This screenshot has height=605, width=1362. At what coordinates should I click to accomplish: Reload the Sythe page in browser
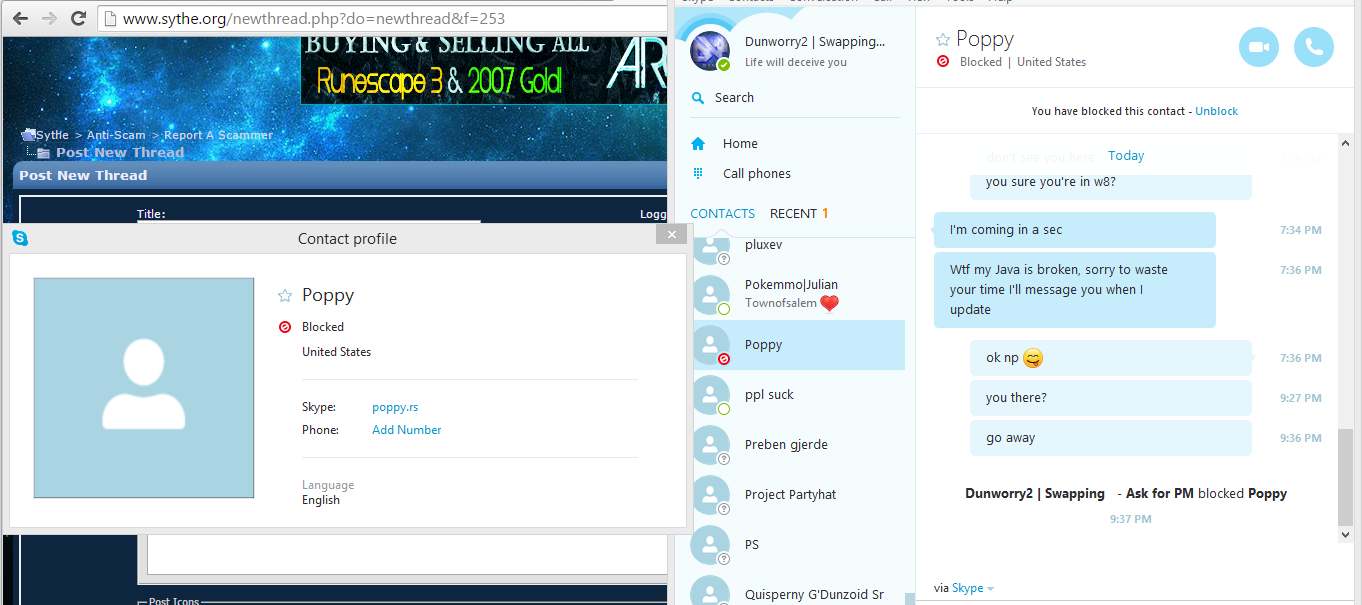pyautogui.click(x=78, y=18)
